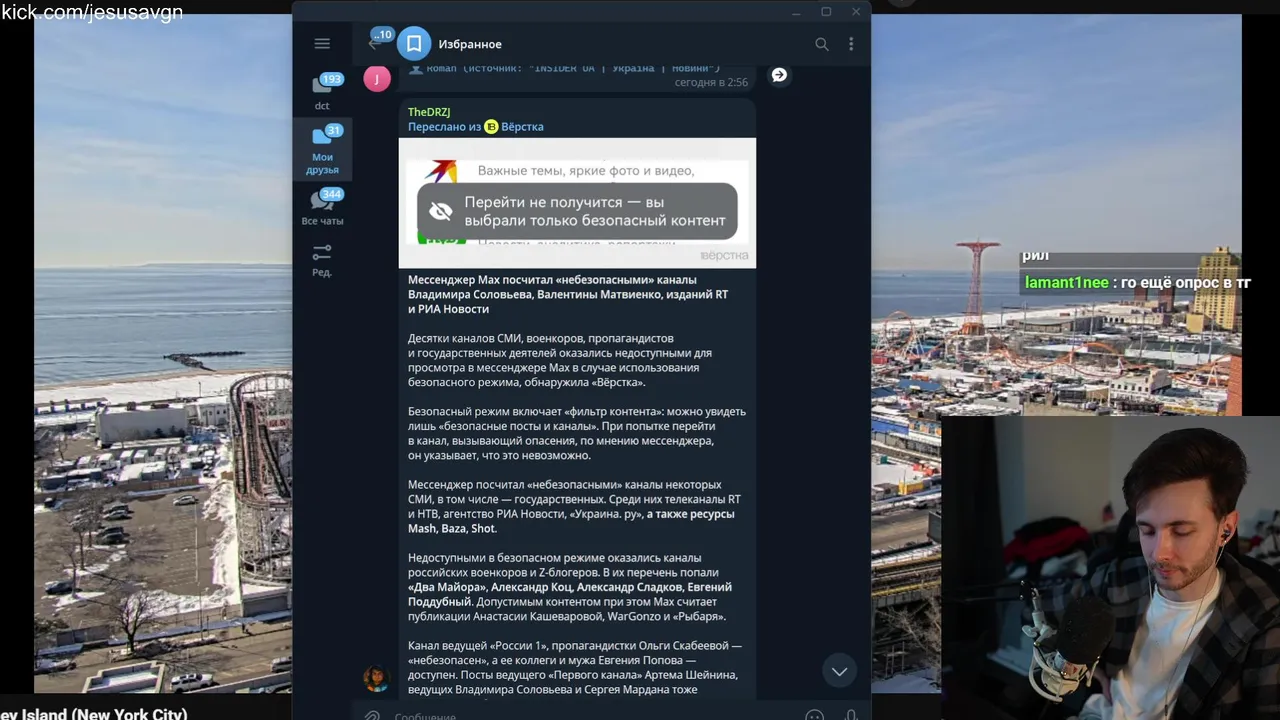This screenshot has height=720, width=1280.
Task: Open the three-dot chat options menu
Action: pos(851,44)
